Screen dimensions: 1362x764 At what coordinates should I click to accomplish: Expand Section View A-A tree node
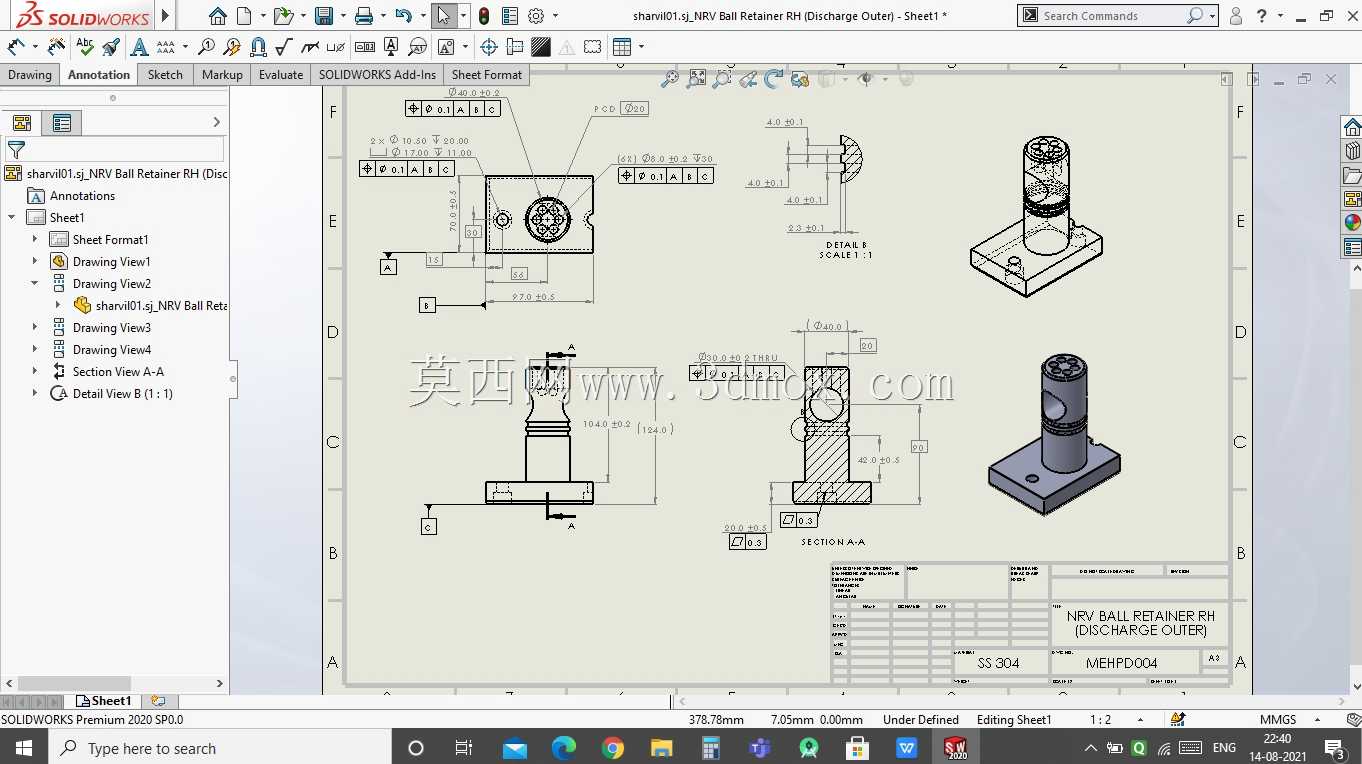35,371
